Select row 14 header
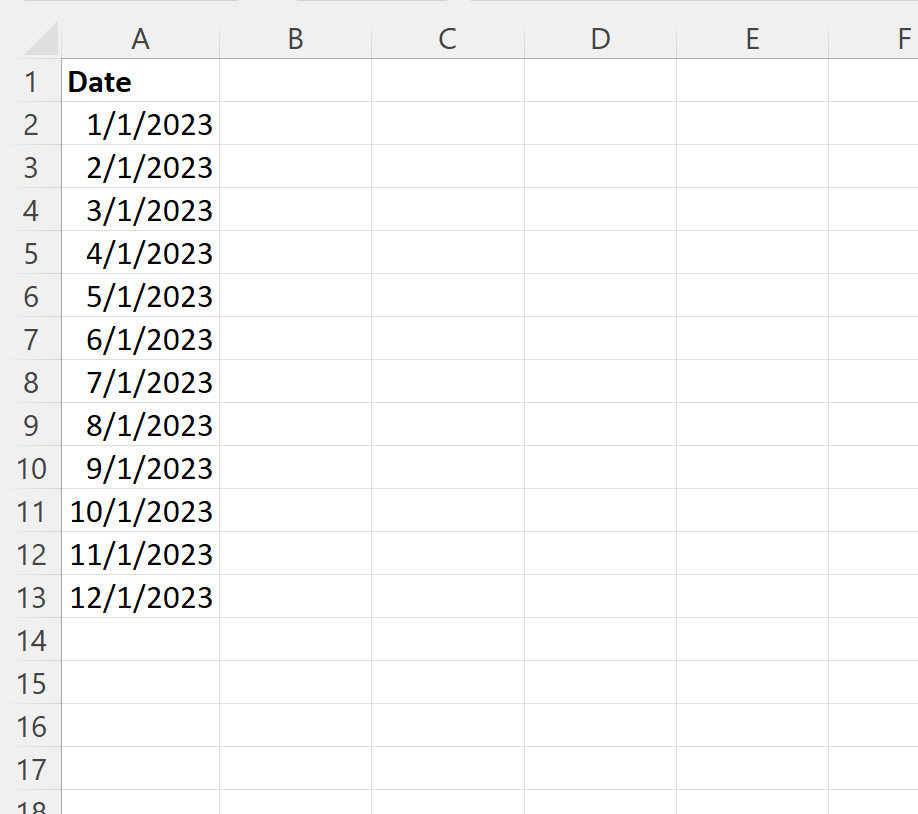 coord(33,640)
